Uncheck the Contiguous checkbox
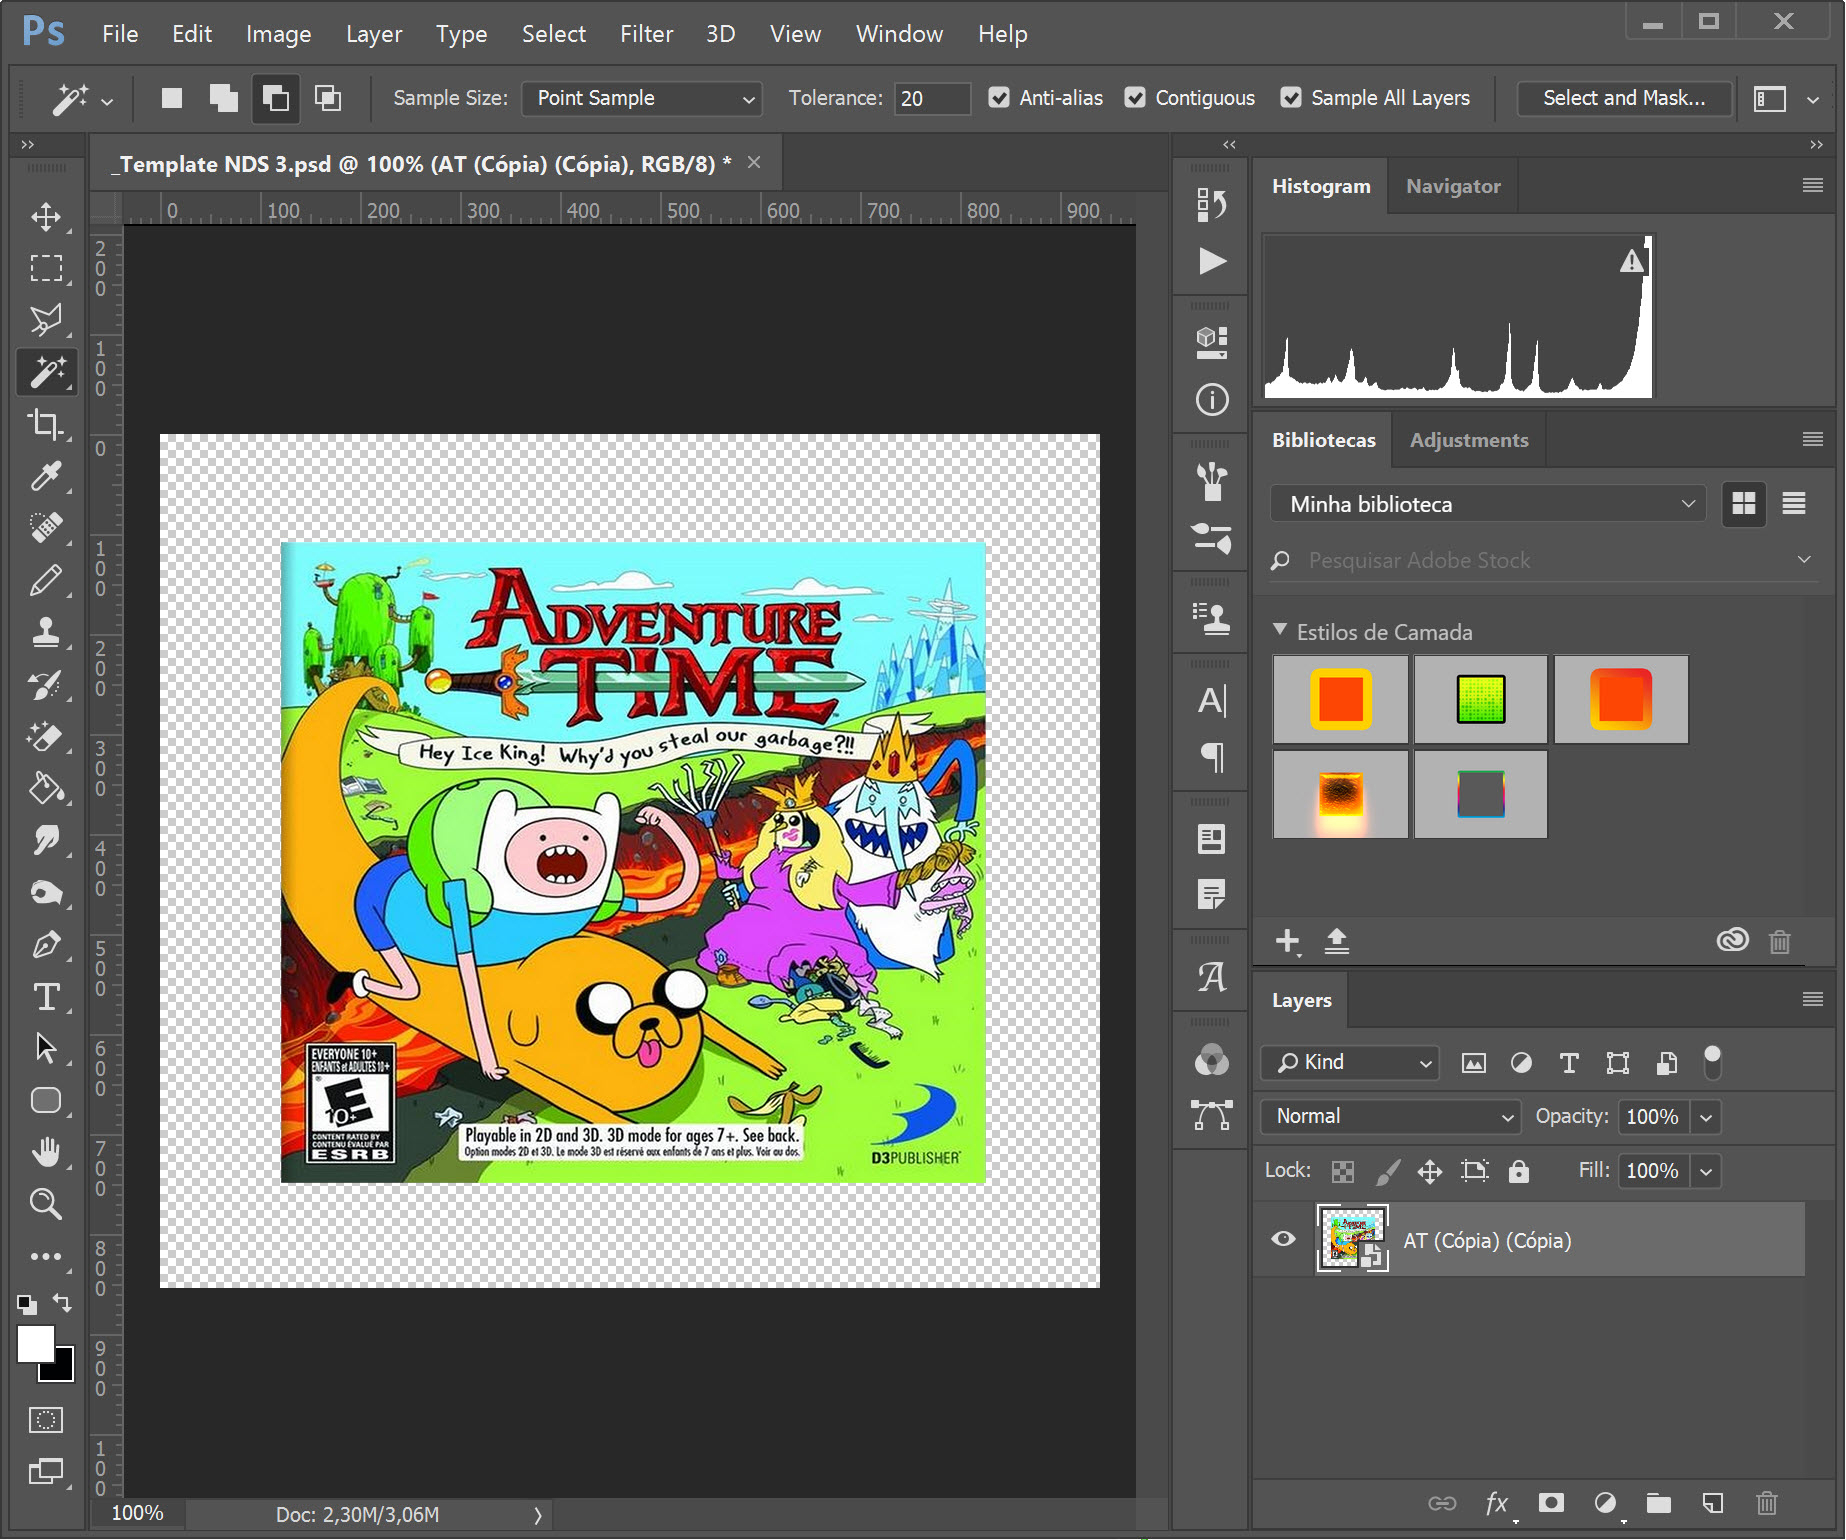1846x1540 pixels. [x=1135, y=98]
